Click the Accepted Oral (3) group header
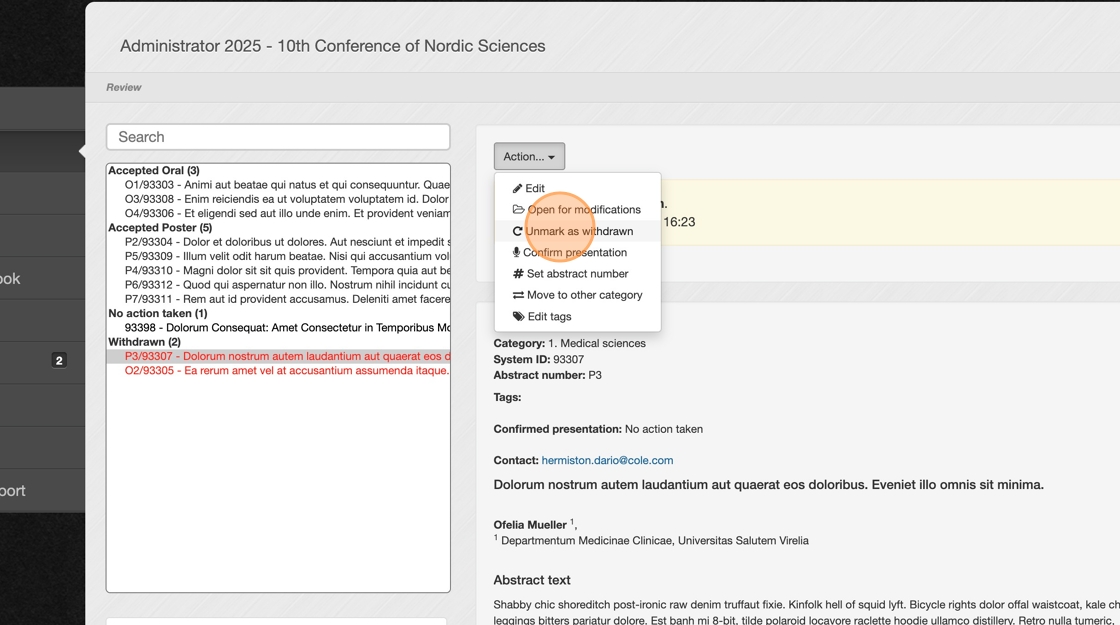 154,171
